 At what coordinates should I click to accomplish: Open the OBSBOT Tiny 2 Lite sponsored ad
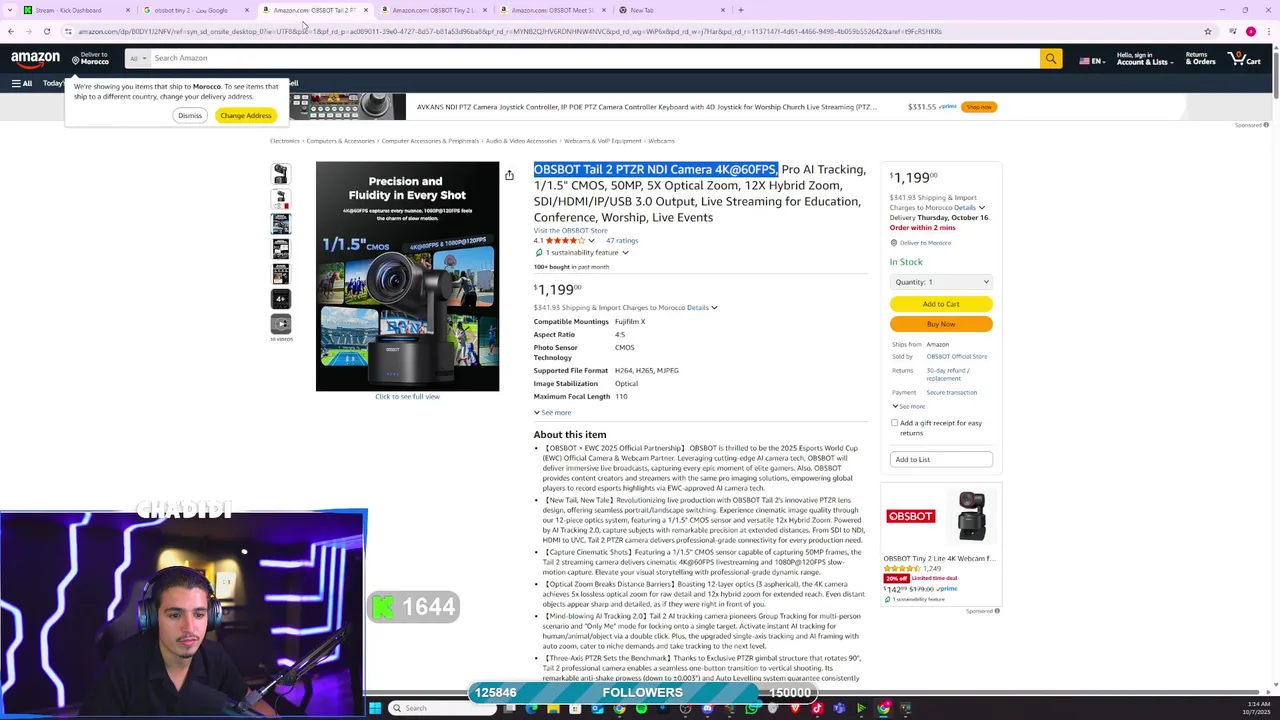coord(941,545)
